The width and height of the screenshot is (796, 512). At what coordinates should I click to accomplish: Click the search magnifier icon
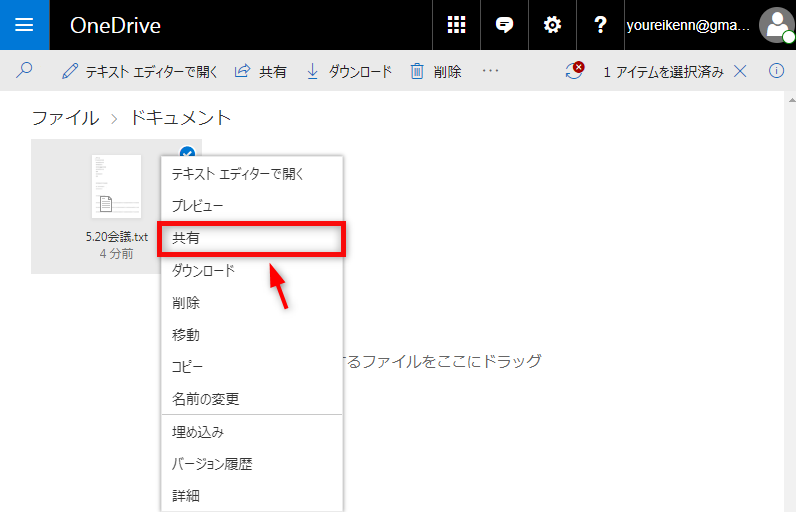(x=24, y=71)
